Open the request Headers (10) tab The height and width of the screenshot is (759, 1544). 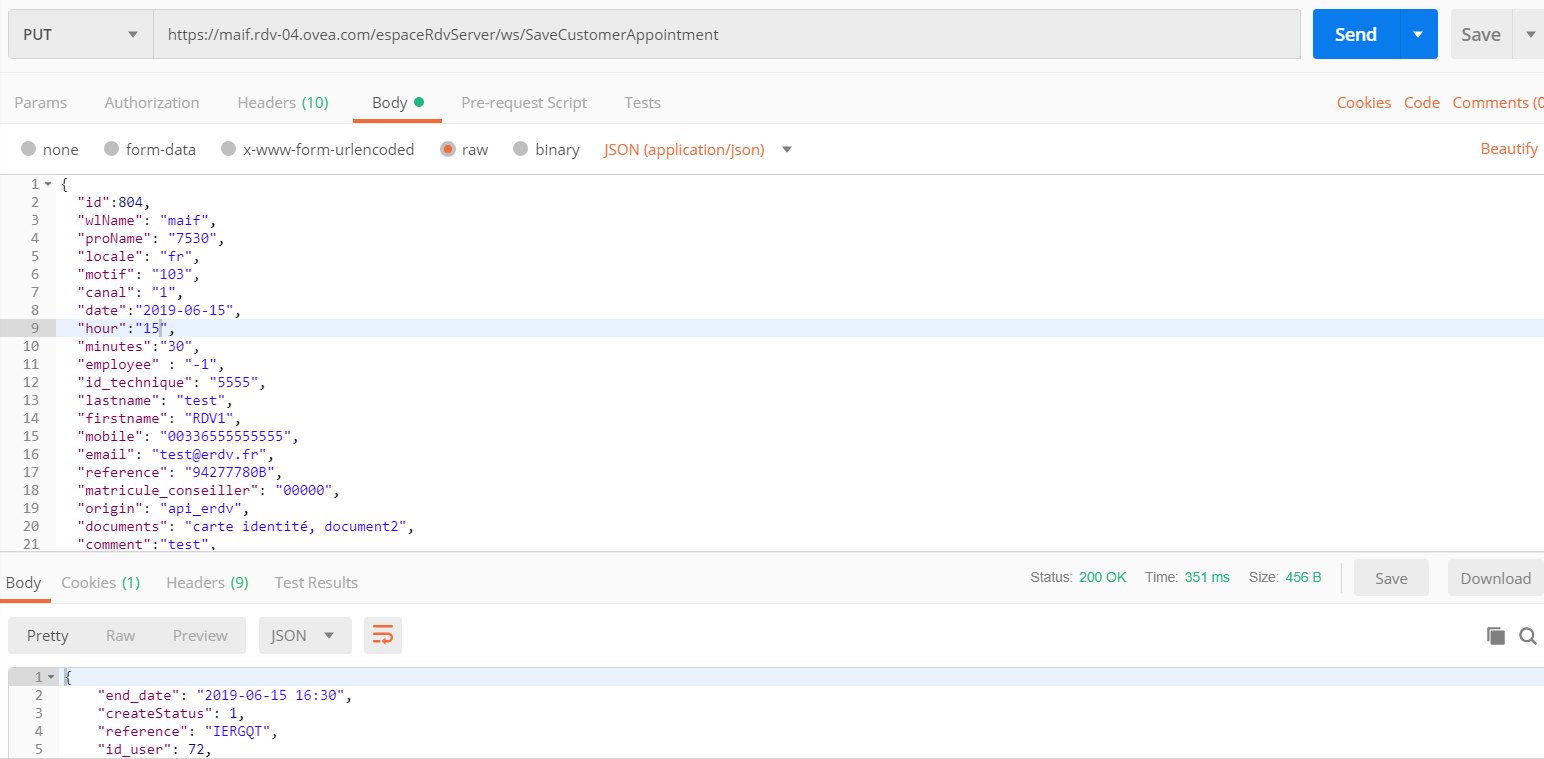(x=283, y=102)
